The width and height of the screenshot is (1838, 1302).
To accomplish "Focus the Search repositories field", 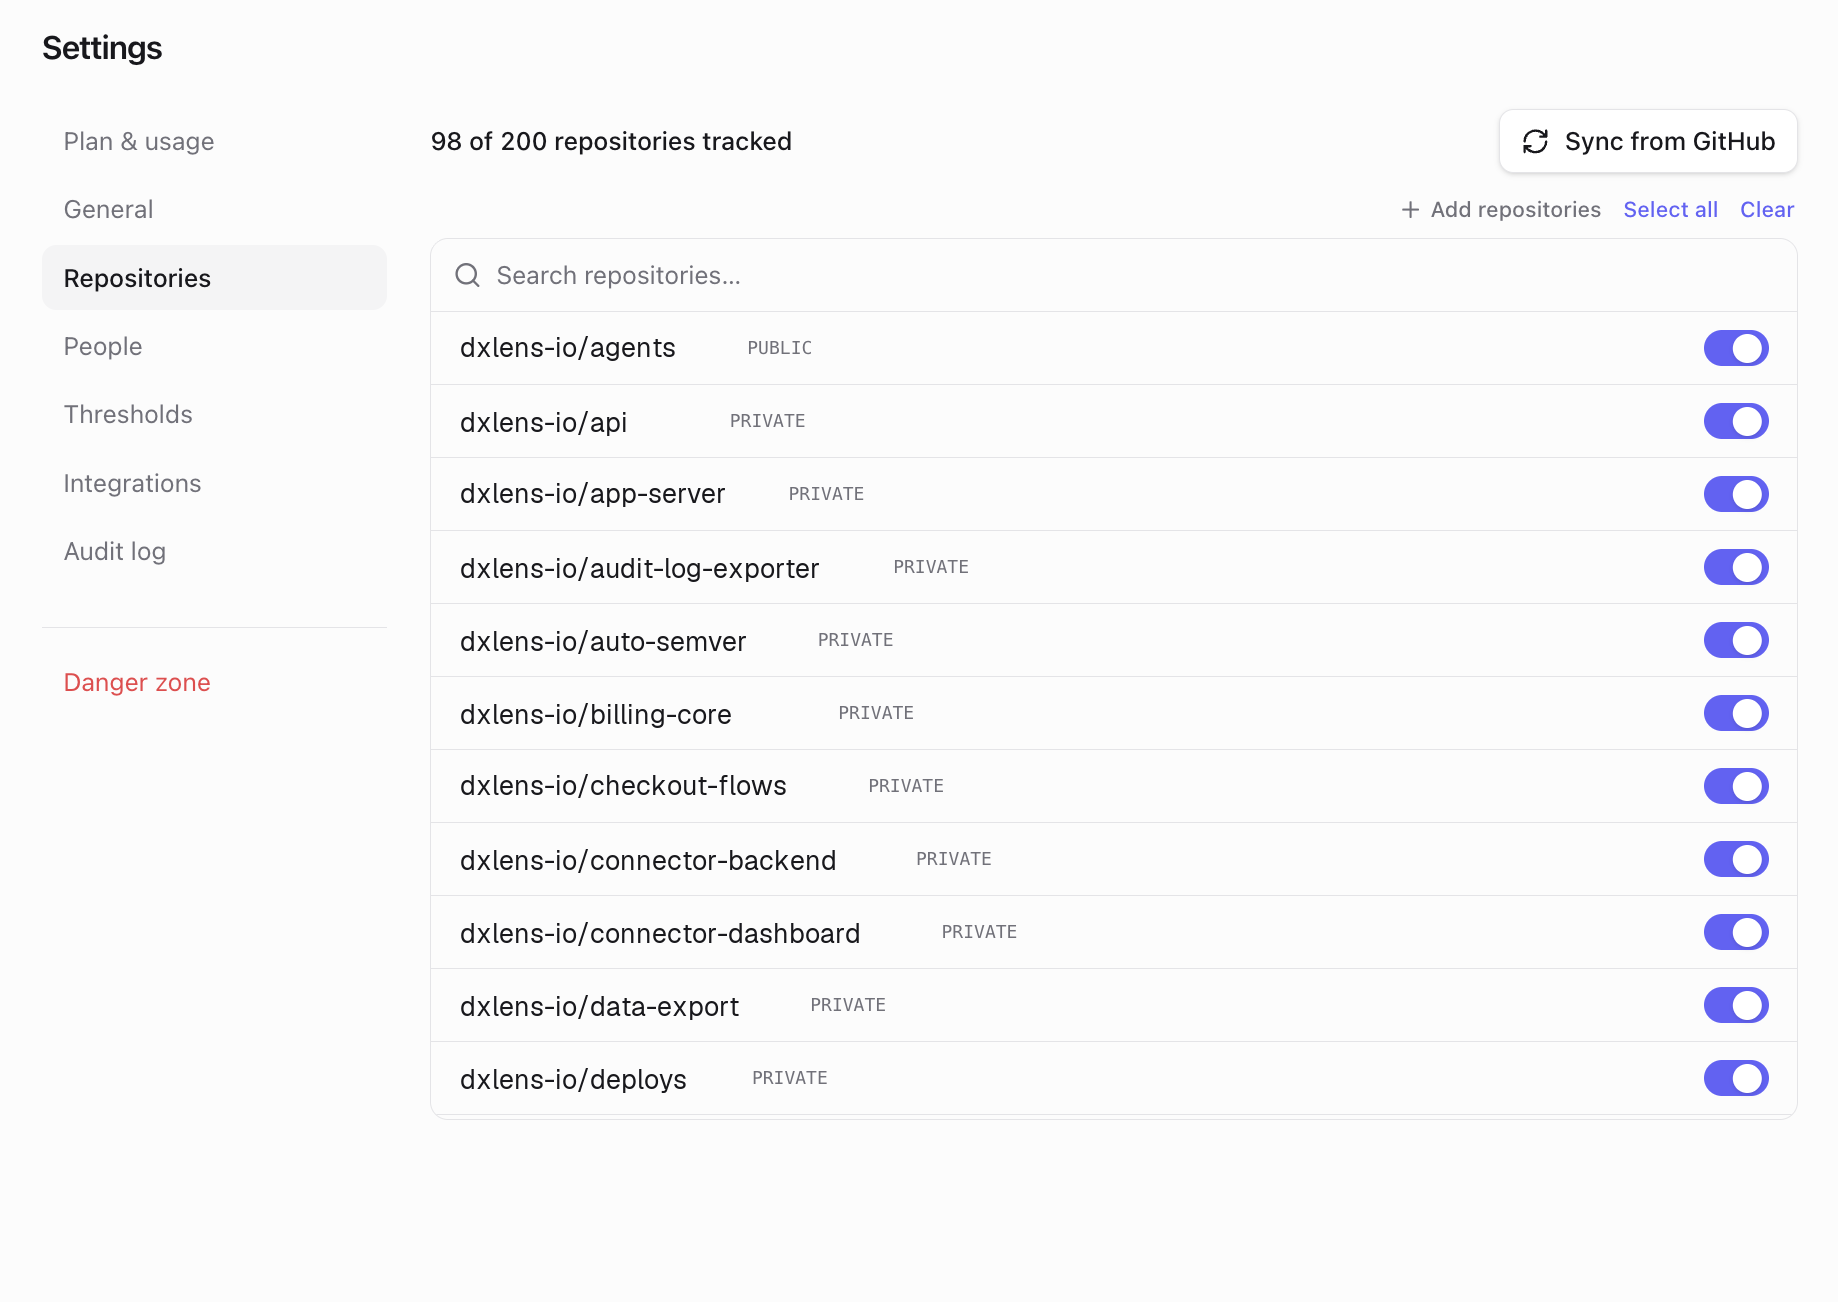I will (1114, 275).
